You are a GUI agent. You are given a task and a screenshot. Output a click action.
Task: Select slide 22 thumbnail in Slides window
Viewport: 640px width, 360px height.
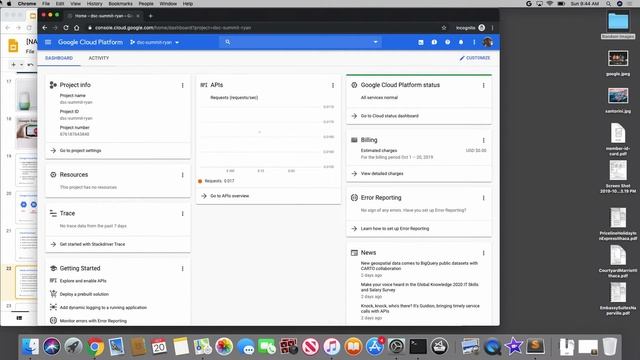coord(27,282)
